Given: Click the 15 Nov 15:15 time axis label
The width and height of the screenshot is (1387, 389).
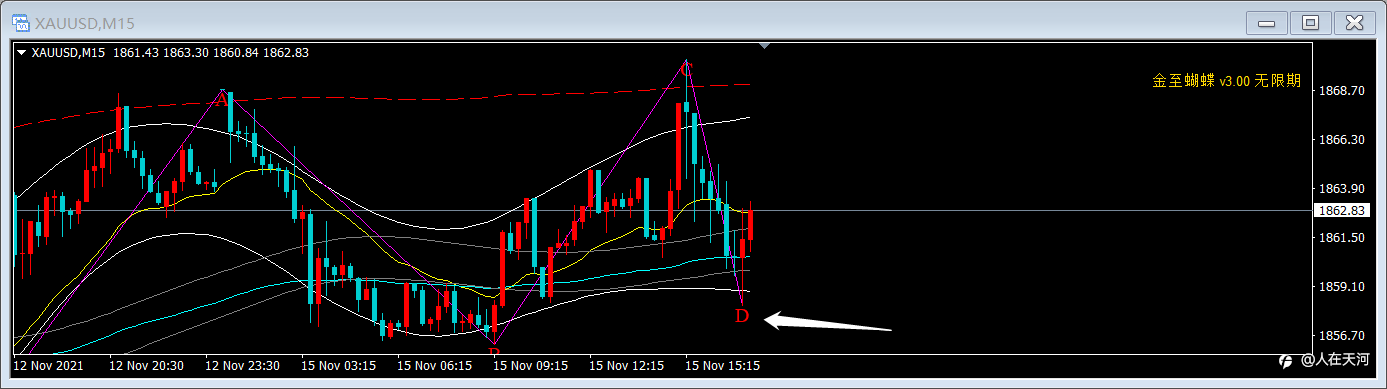Looking at the screenshot, I should tap(722, 366).
